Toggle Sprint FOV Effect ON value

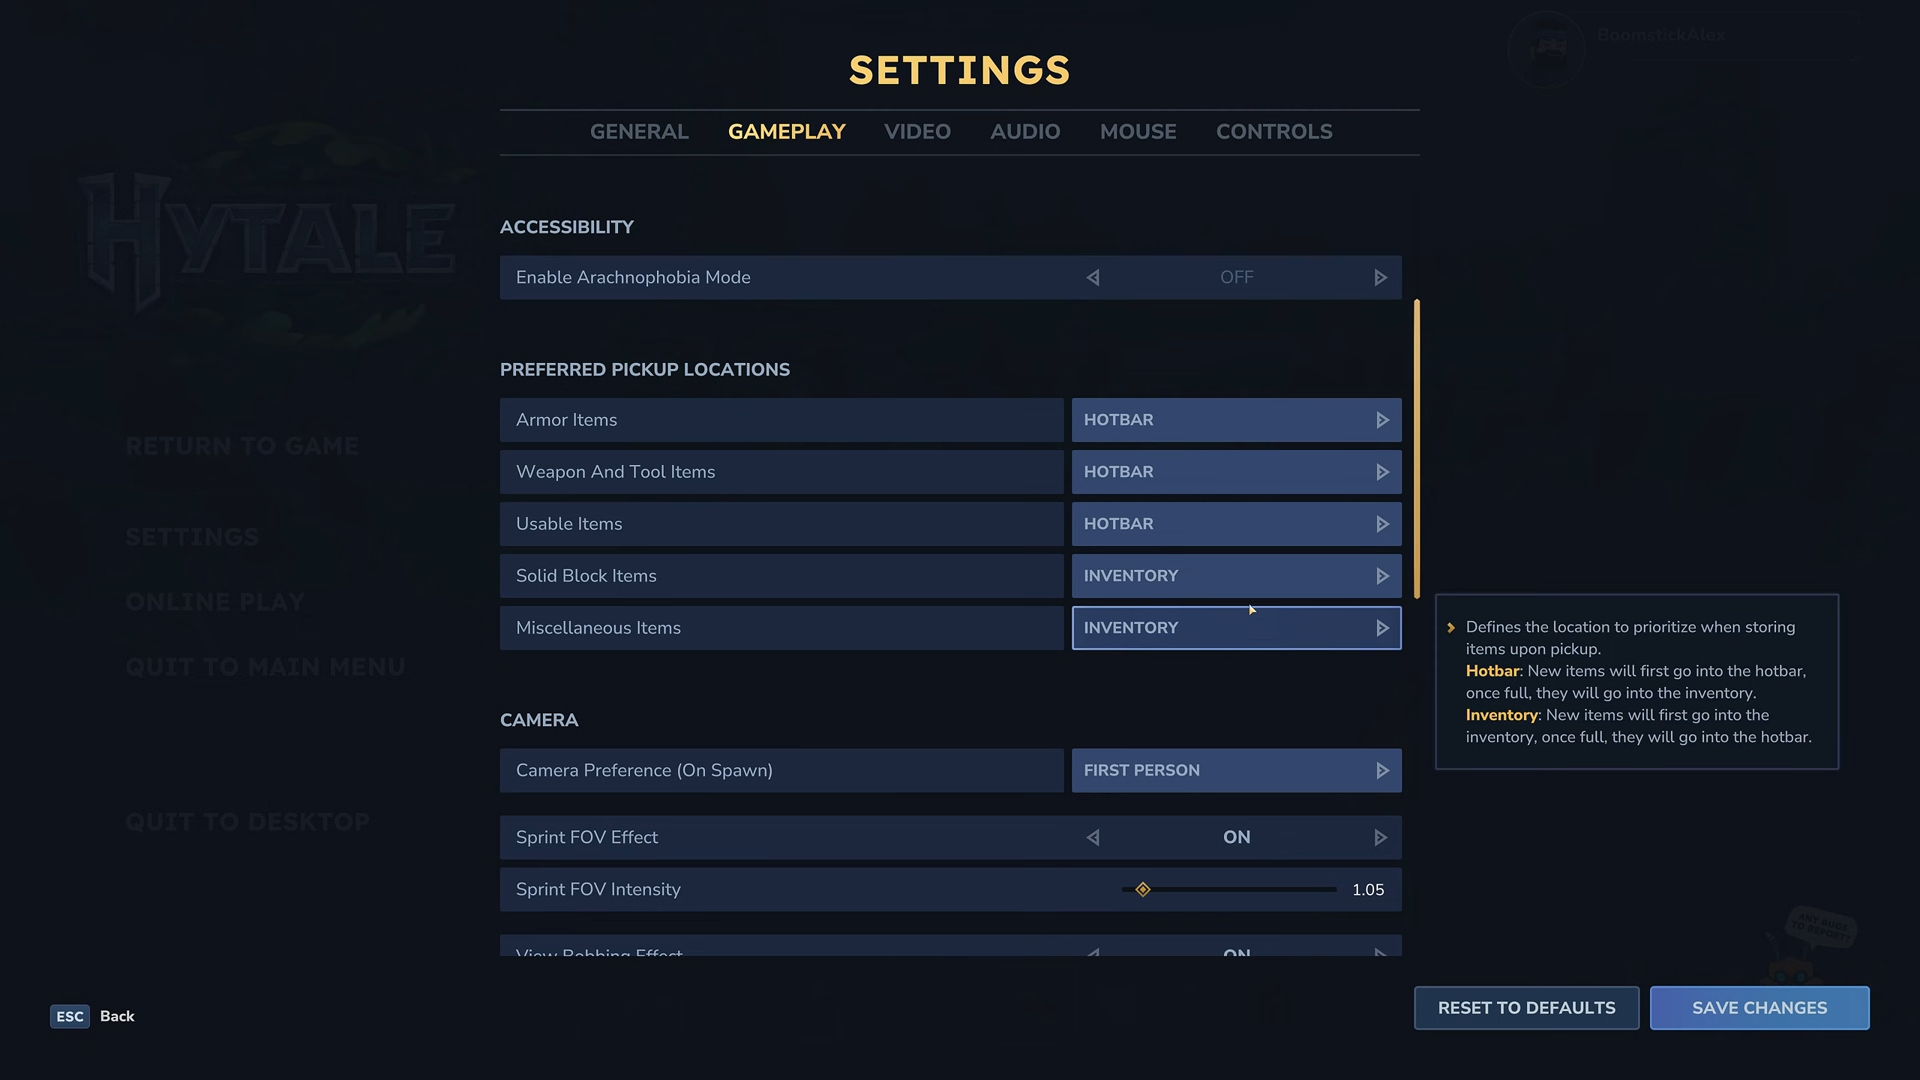(x=1236, y=838)
